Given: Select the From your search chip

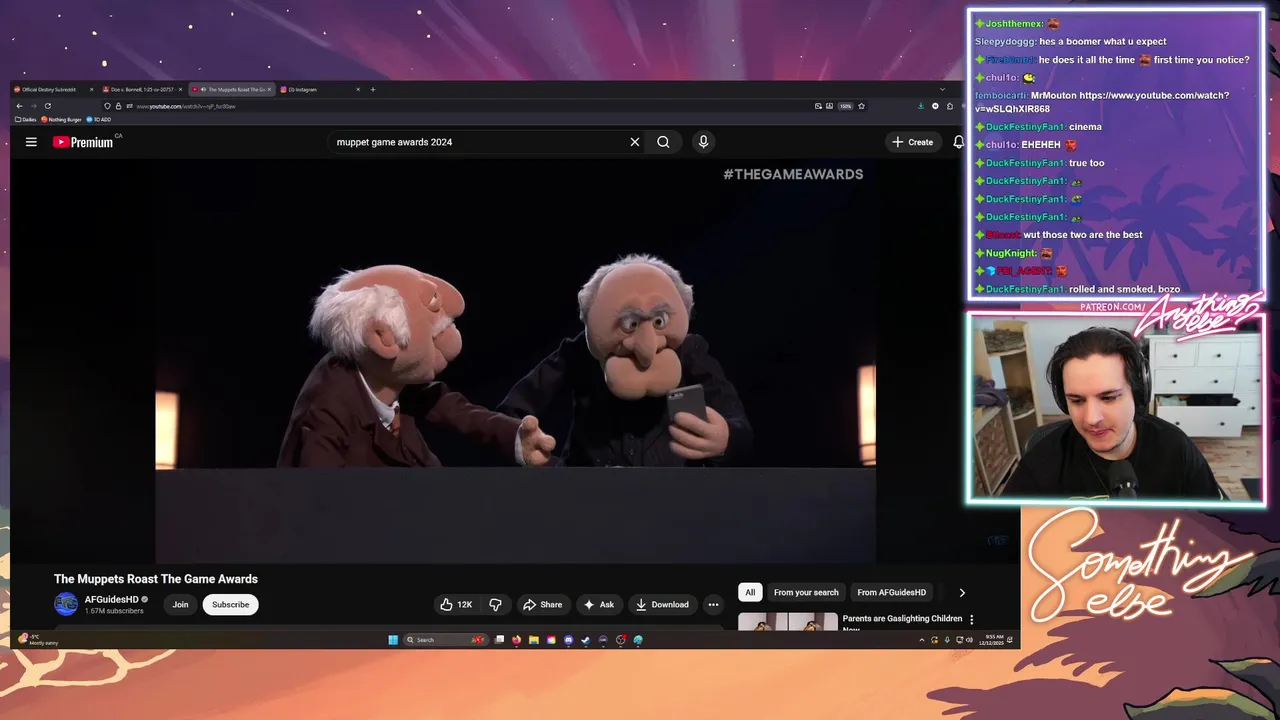Looking at the screenshot, I should pos(806,592).
